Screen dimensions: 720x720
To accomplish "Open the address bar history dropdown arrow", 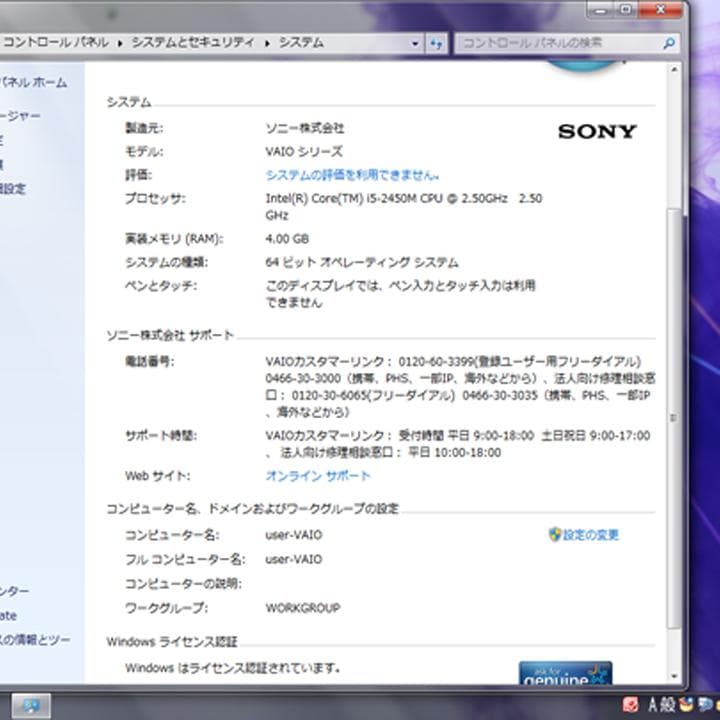I will pos(415,44).
